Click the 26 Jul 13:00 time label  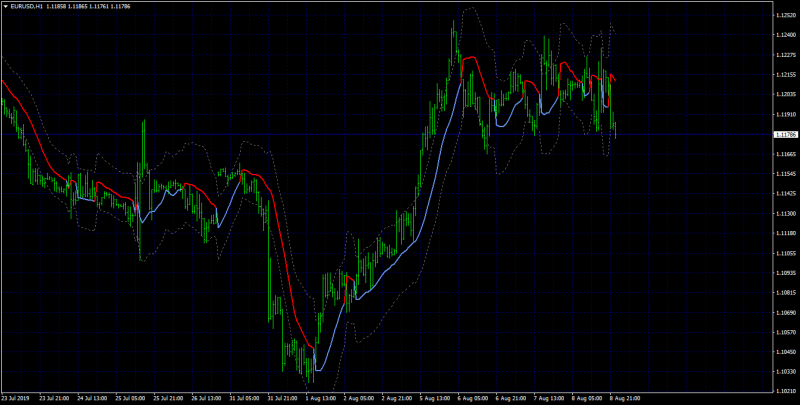point(206,398)
